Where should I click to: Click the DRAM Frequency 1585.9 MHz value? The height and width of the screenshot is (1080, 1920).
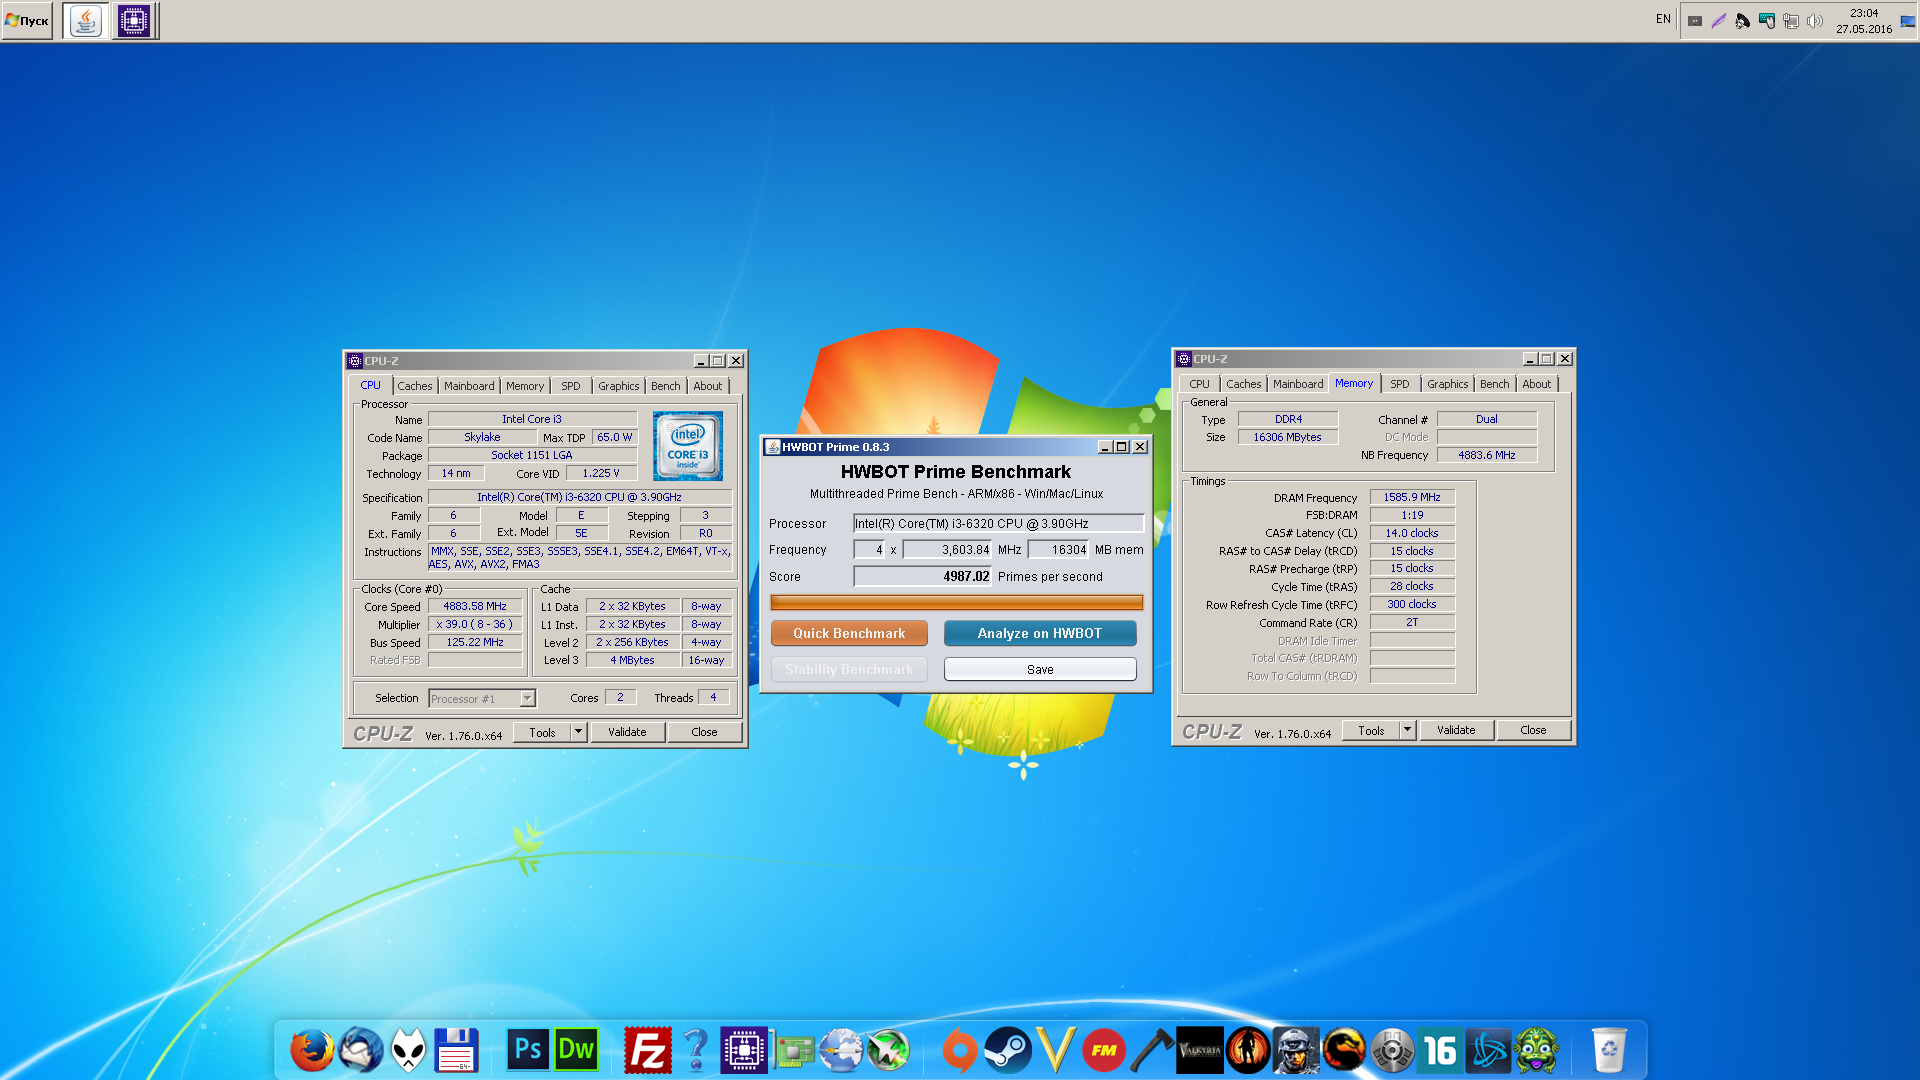point(1412,497)
